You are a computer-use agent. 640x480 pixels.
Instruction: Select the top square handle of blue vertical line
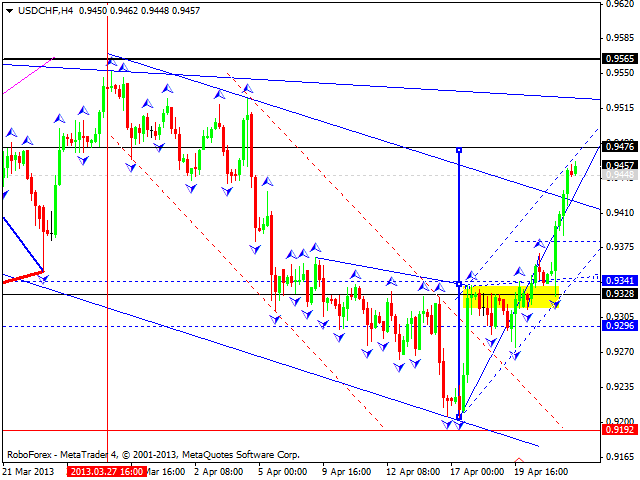[459, 150]
